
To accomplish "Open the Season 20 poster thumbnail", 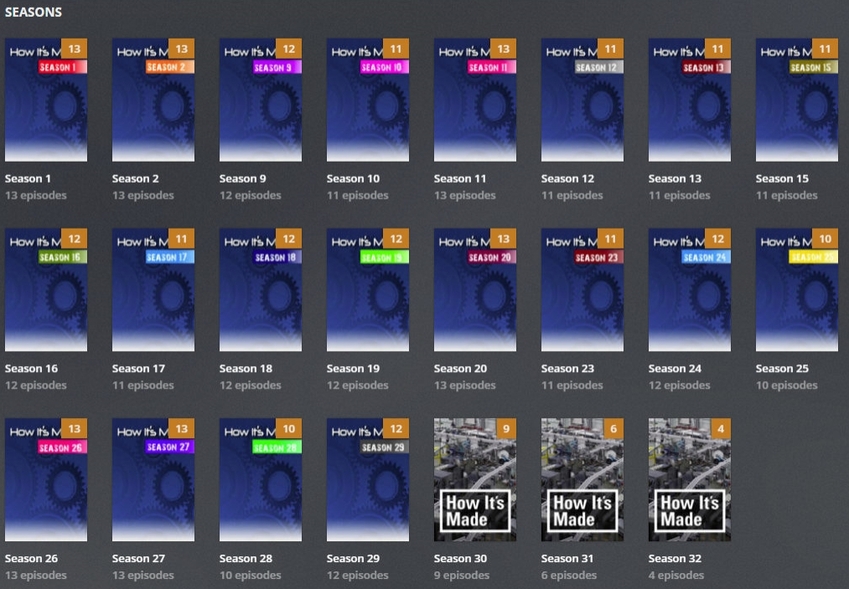I will coord(475,290).
